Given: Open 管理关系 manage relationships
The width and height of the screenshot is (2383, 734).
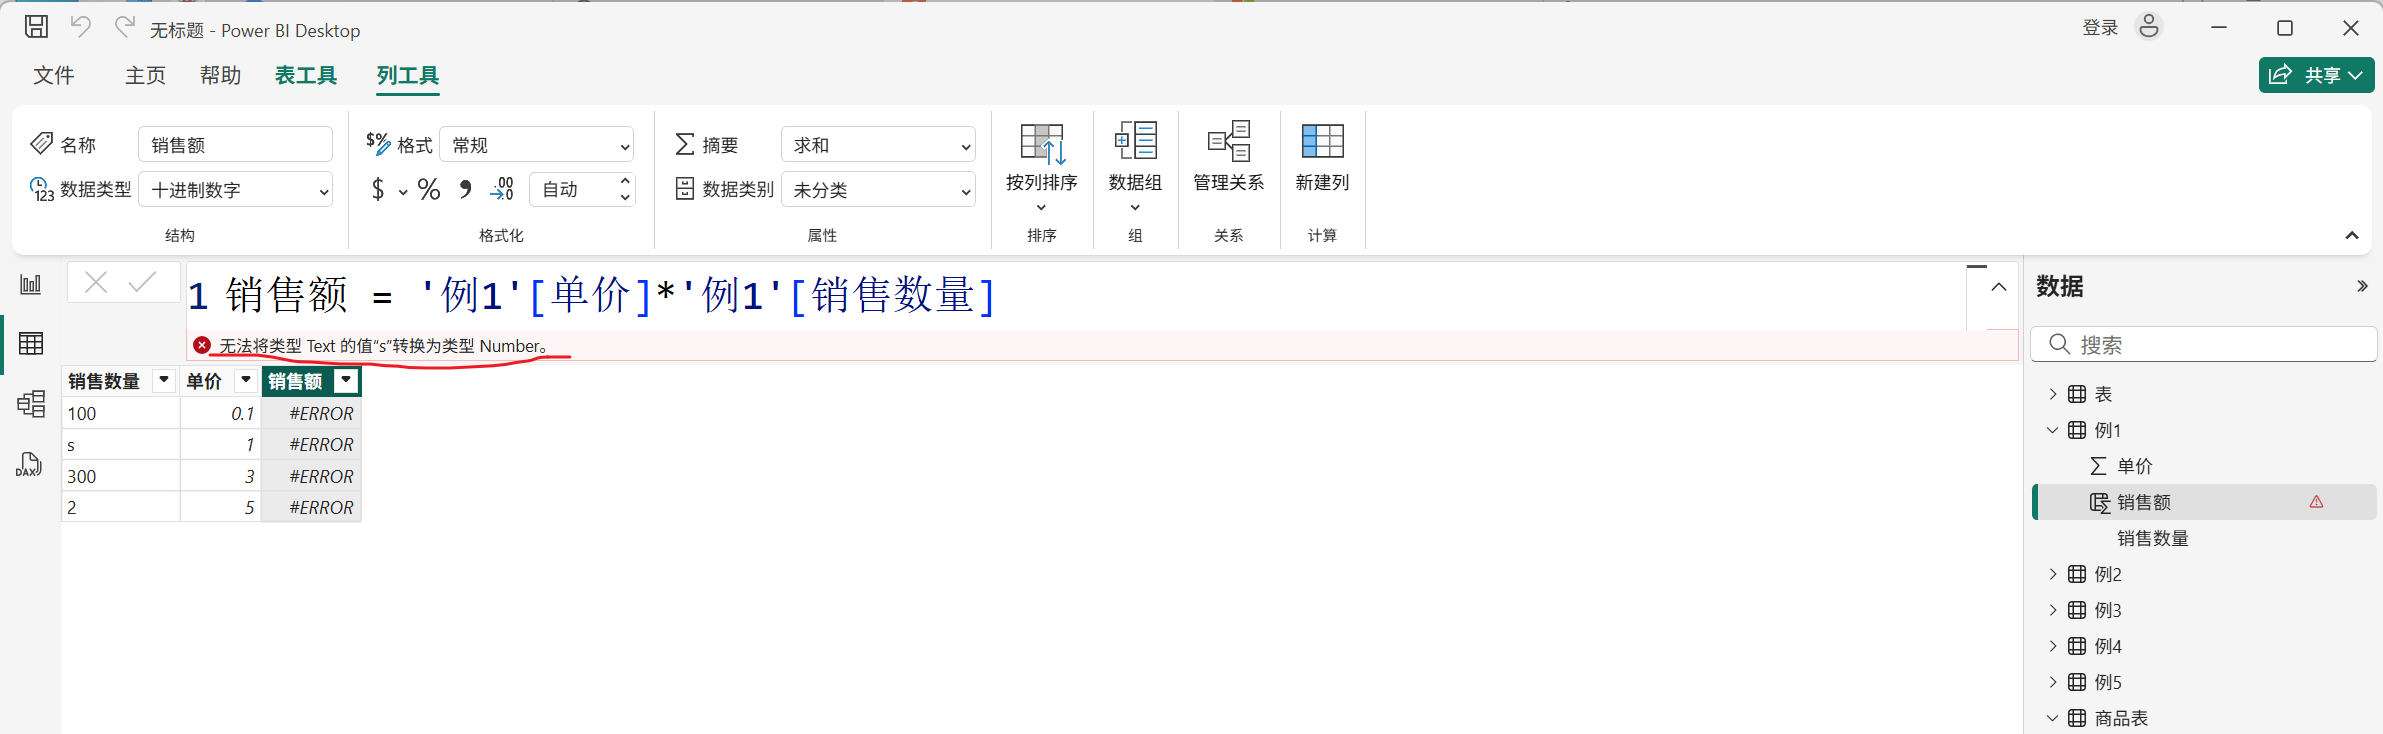Looking at the screenshot, I should 1228,157.
